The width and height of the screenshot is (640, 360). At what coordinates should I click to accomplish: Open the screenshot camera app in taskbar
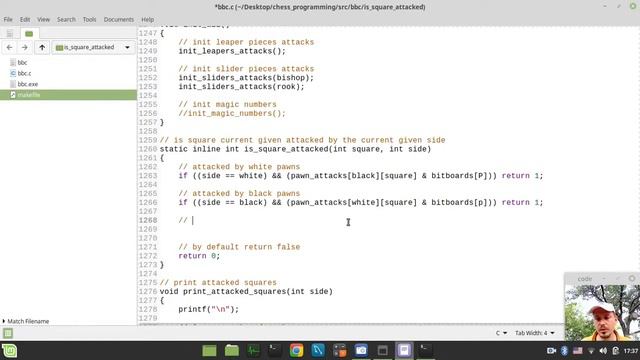tap(361, 351)
